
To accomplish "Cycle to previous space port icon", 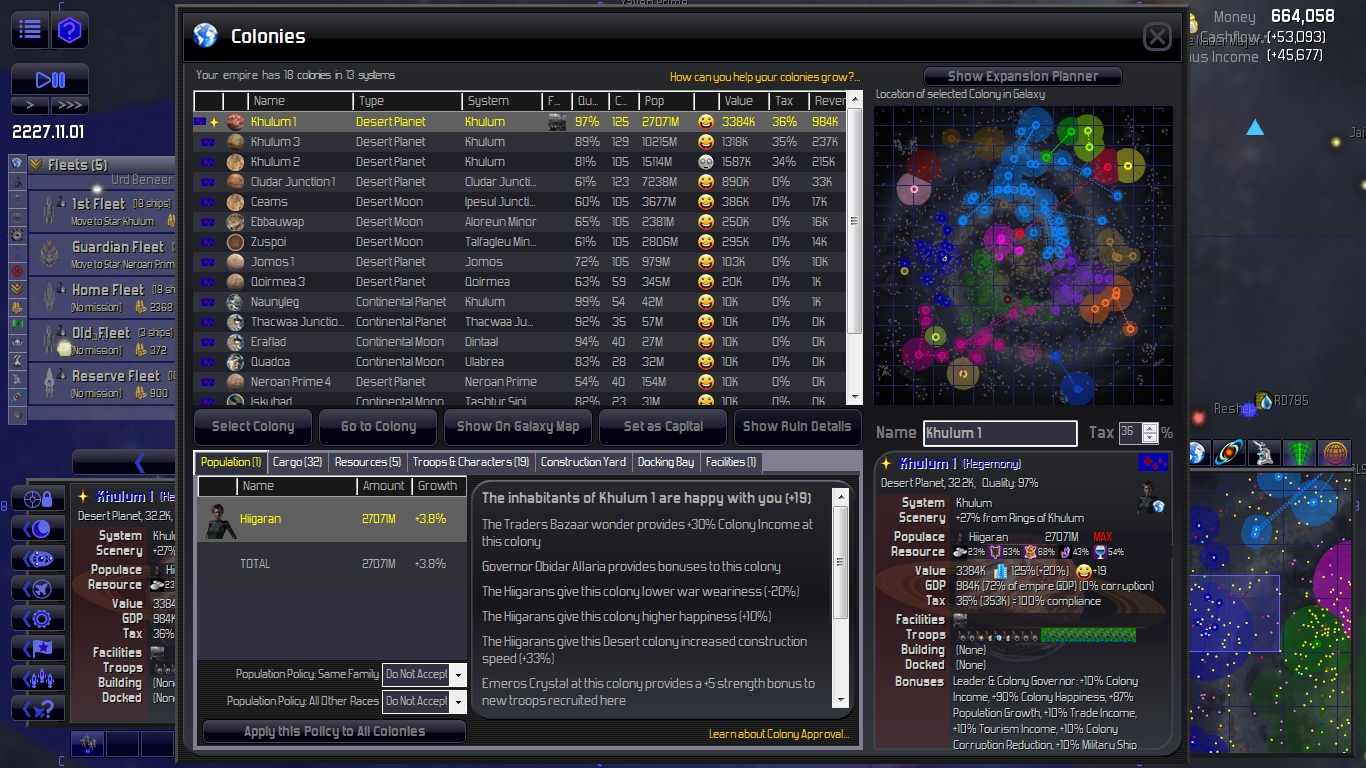I will pos(38,559).
